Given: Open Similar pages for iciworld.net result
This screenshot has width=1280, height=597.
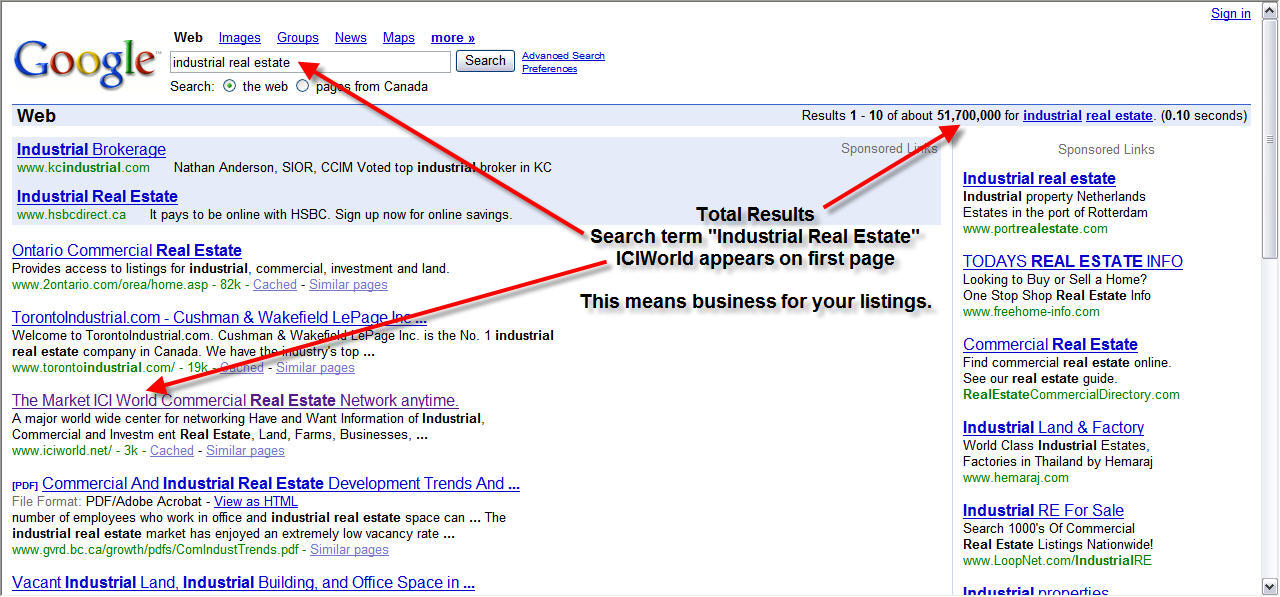Looking at the screenshot, I should [245, 451].
